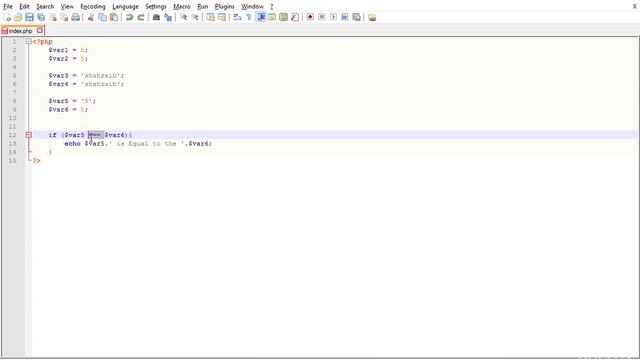The height and width of the screenshot is (360, 640).
Task: Open the Language menu
Action: click(125, 7)
